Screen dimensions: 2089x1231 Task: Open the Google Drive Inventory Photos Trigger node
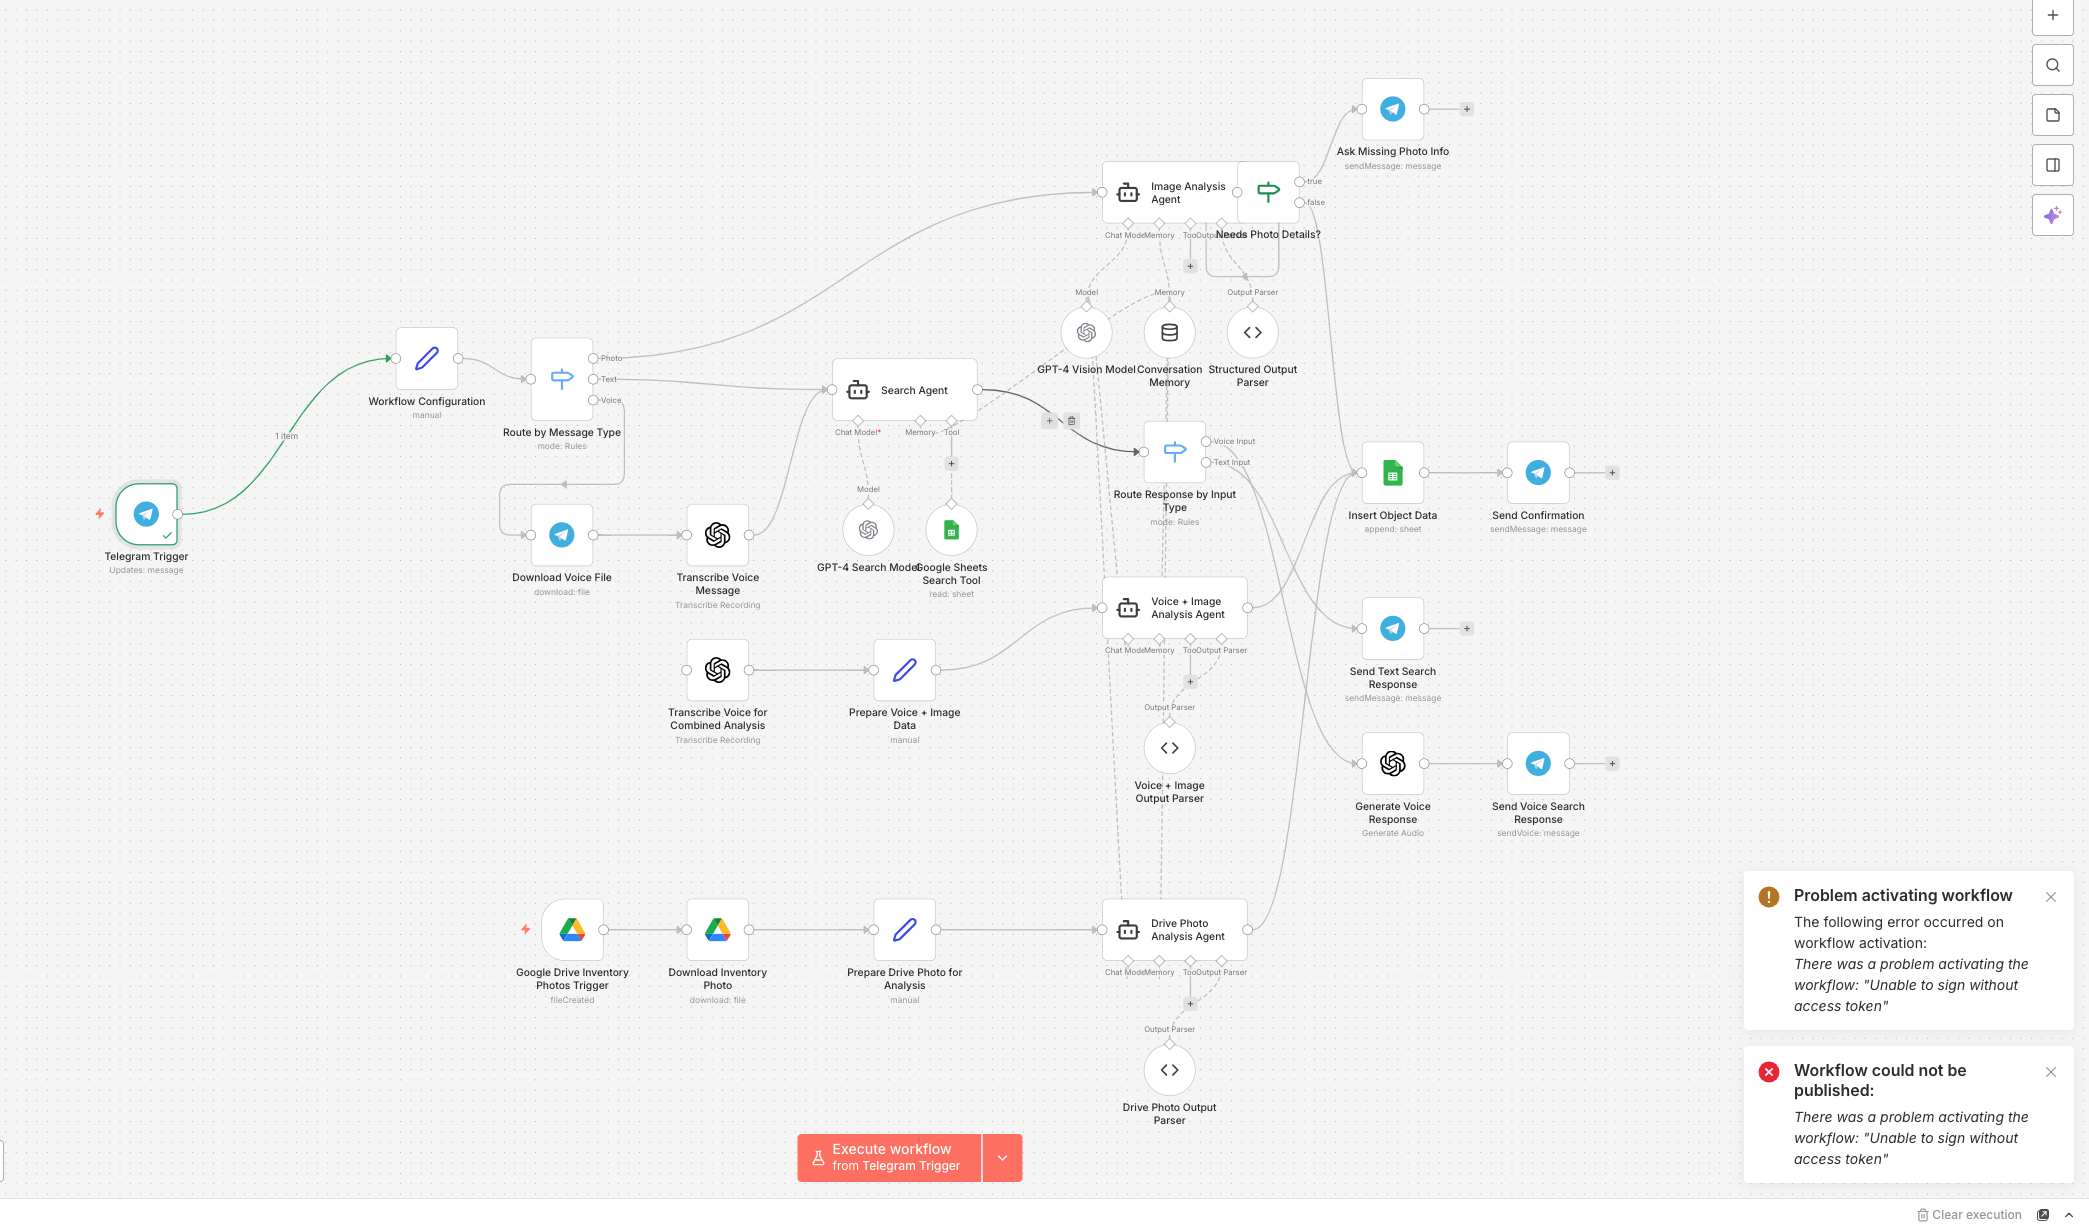coord(572,930)
